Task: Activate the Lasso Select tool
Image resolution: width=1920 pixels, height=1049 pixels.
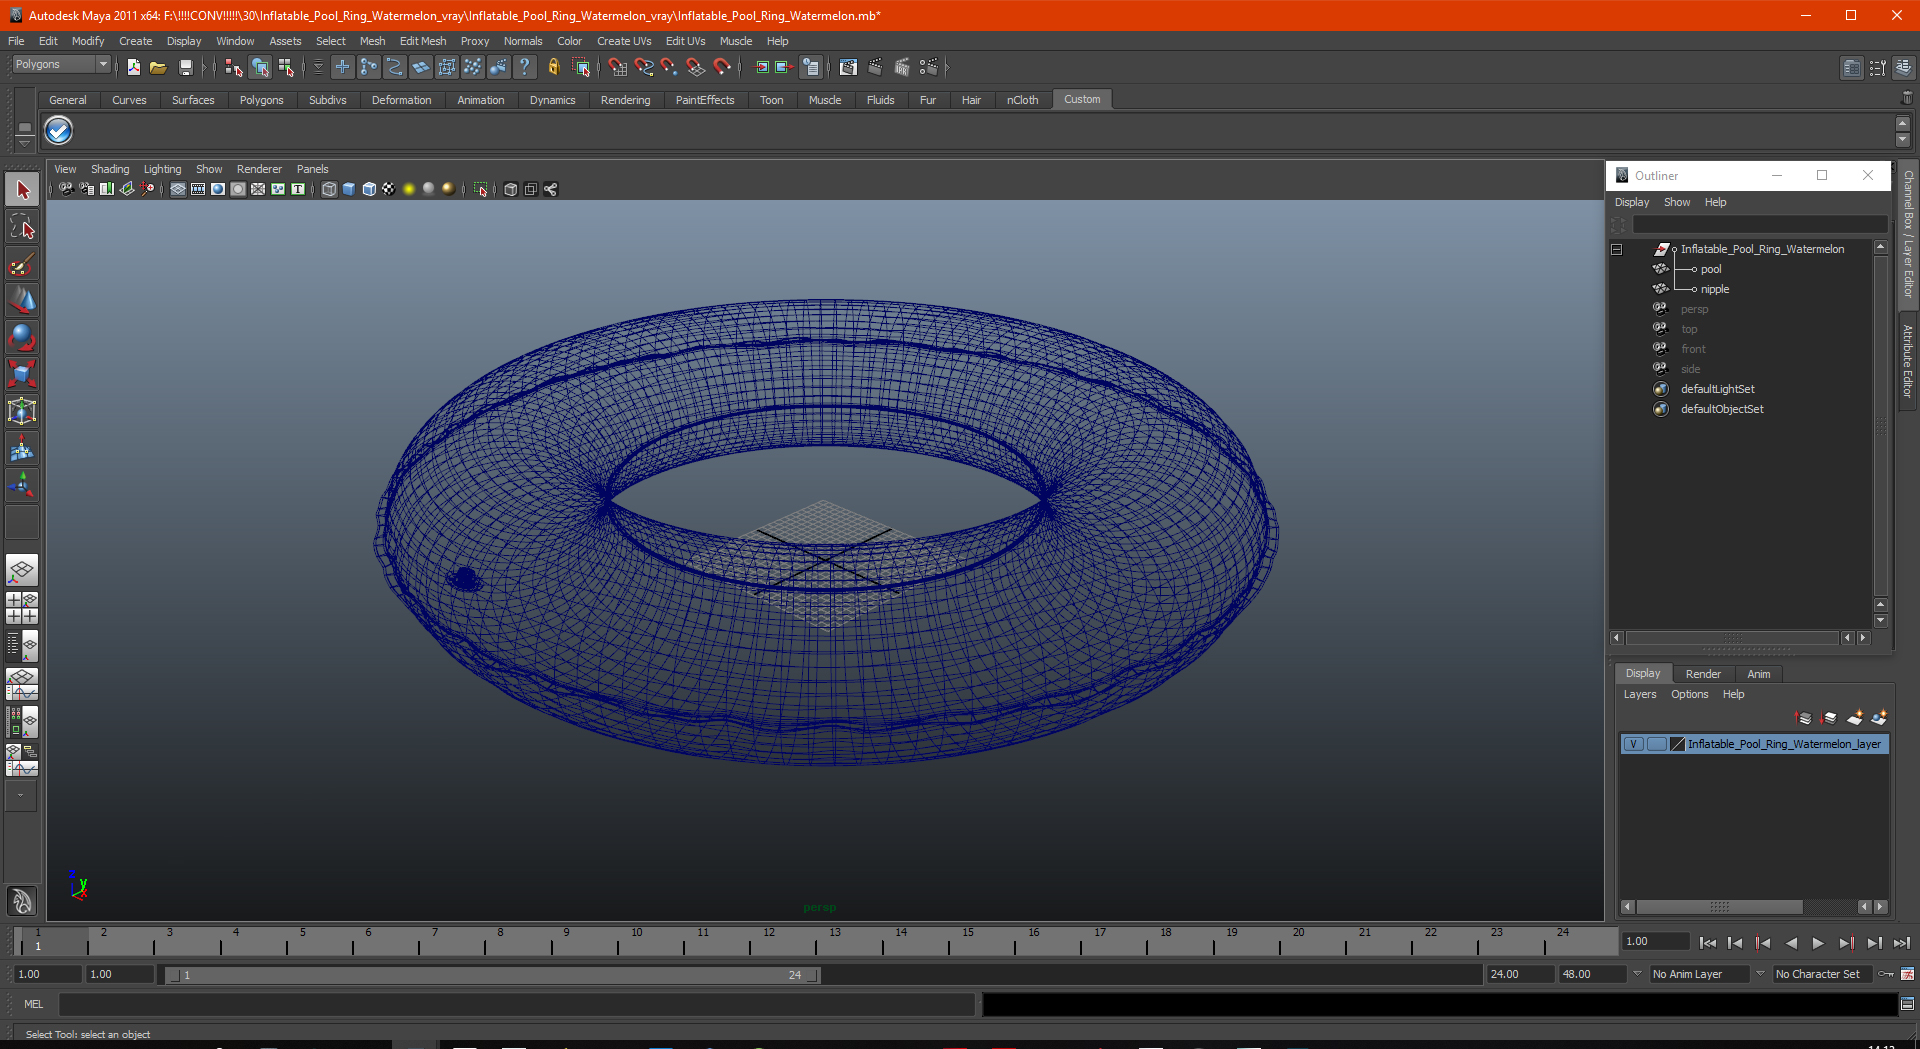Action: point(22,227)
